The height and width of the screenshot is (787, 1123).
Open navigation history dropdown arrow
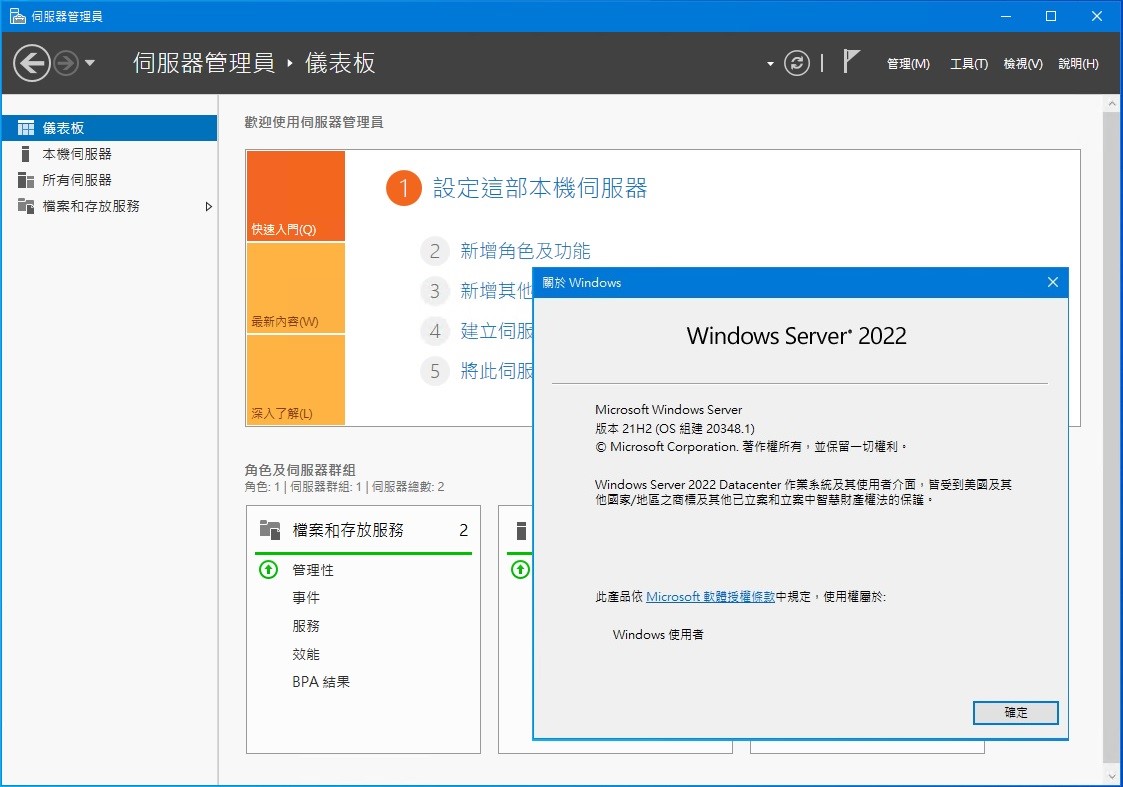click(90, 63)
